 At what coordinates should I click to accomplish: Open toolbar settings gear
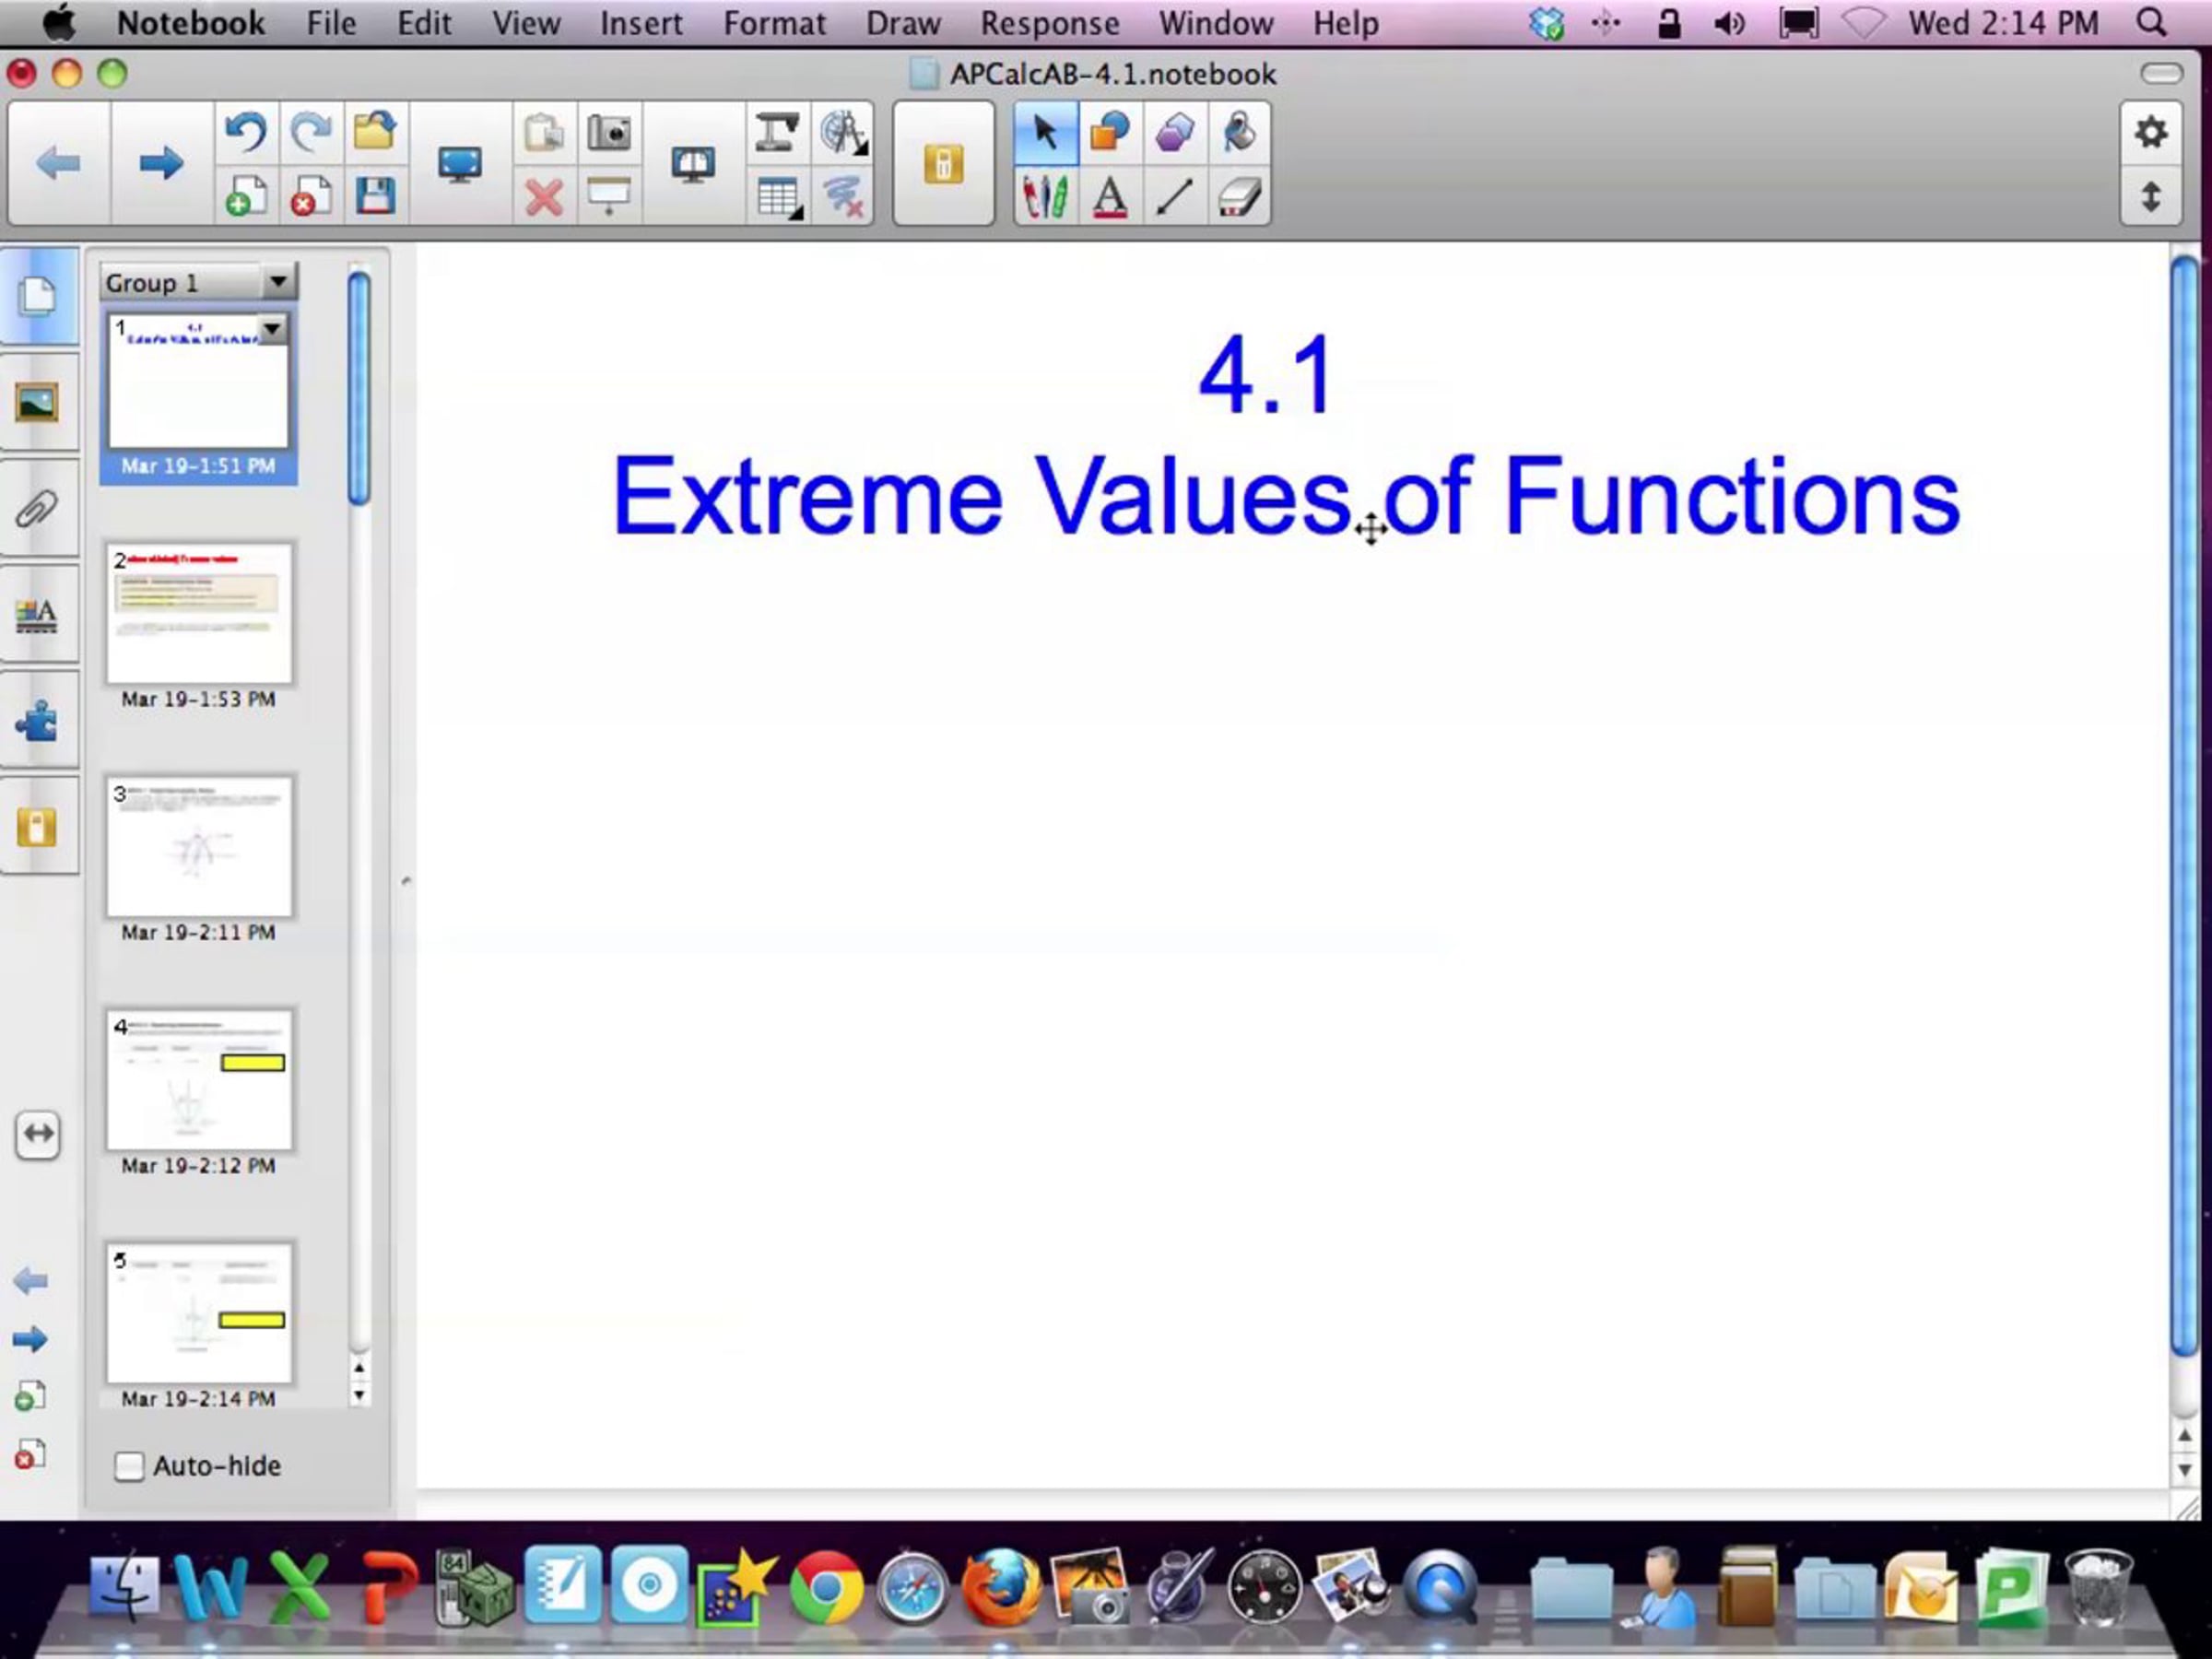click(x=2150, y=132)
